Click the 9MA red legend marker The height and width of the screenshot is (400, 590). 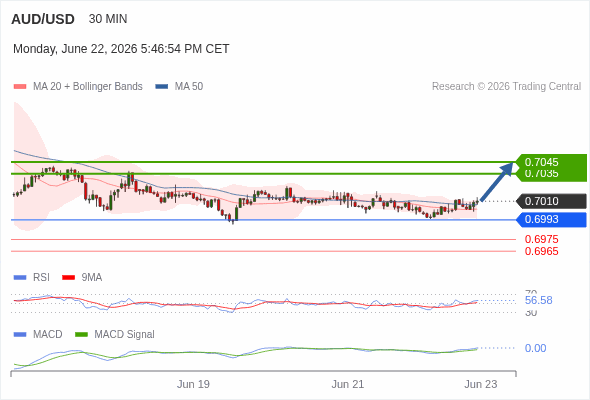[x=68, y=278]
